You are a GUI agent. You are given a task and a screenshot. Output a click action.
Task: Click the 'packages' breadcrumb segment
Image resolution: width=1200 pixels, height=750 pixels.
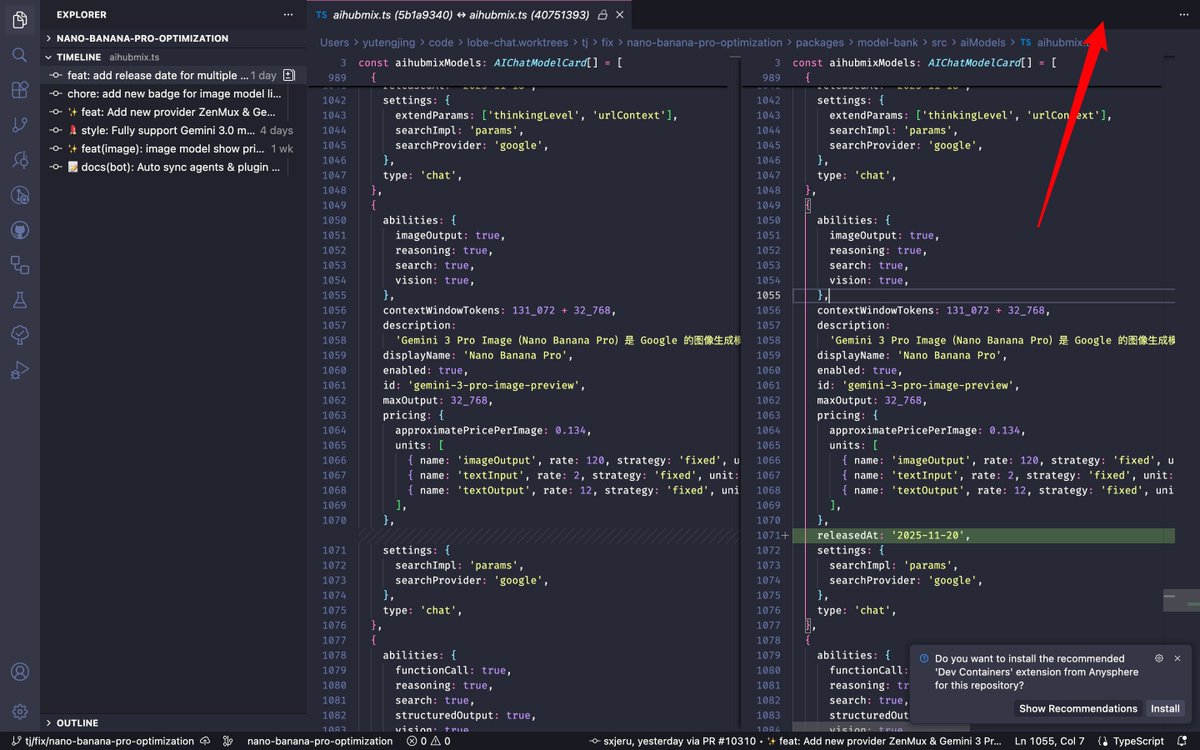[819, 43]
